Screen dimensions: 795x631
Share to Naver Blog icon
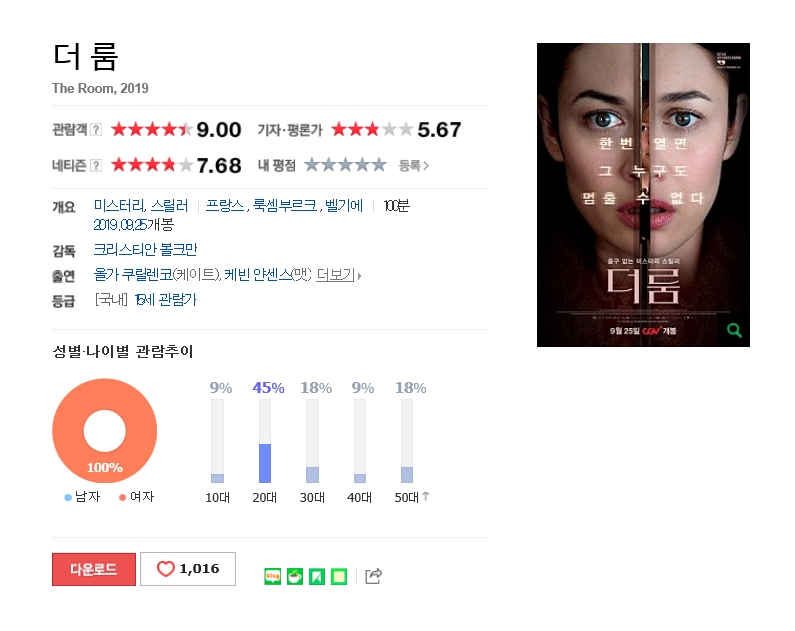click(272, 576)
